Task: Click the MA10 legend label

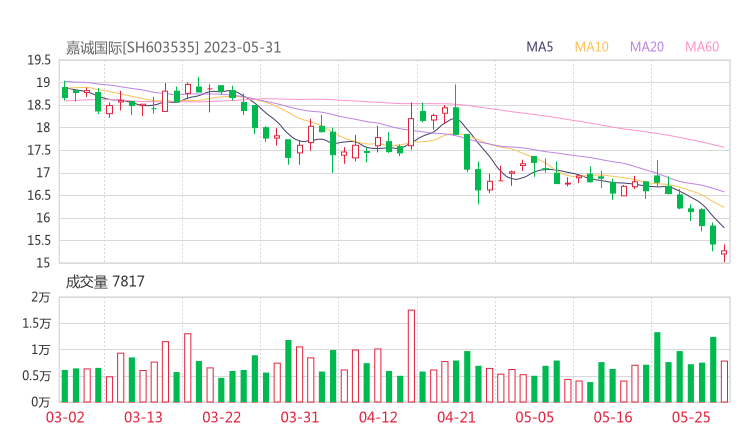Action: pos(591,47)
